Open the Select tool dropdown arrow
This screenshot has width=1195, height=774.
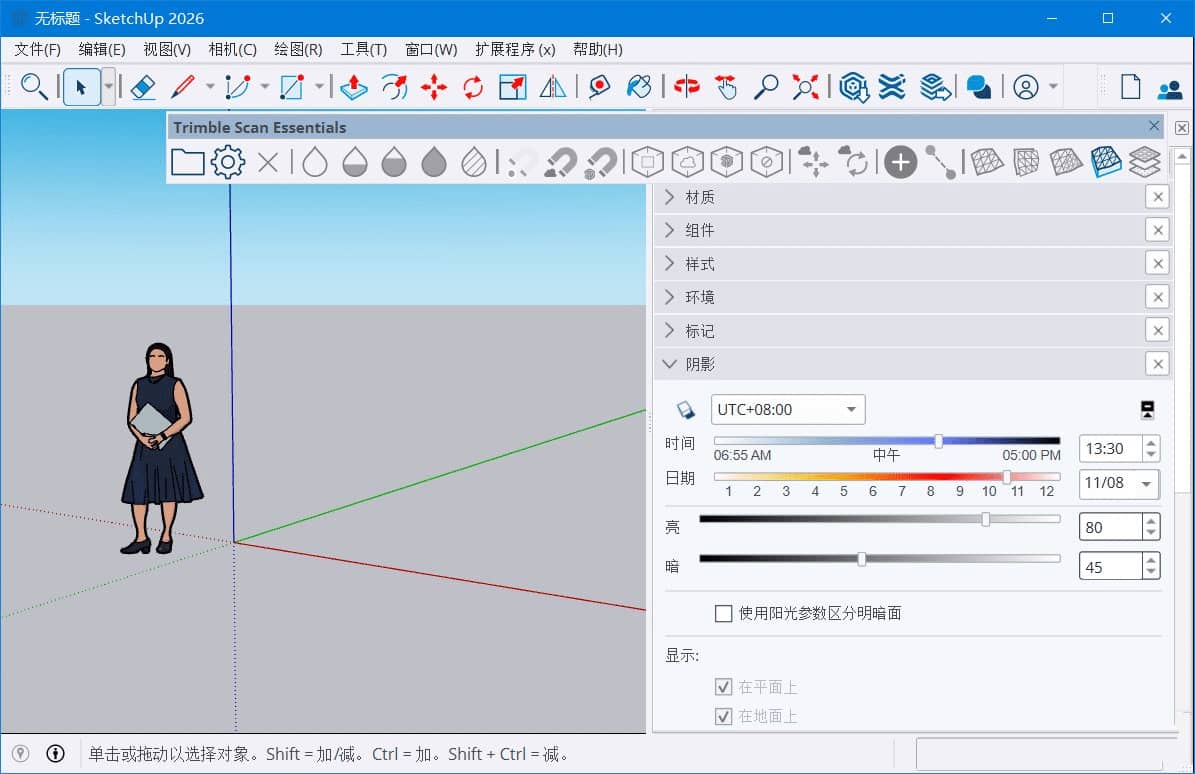pos(109,87)
